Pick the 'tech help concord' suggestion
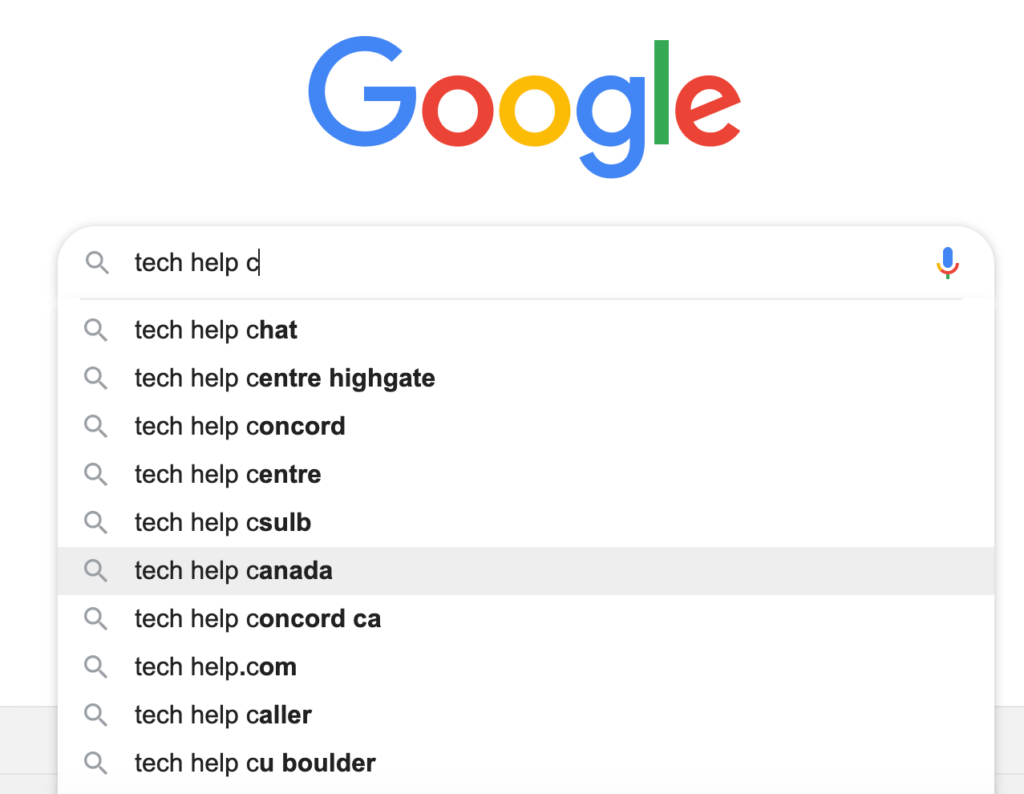The width and height of the screenshot is (1024, 794). coord(526,426)
